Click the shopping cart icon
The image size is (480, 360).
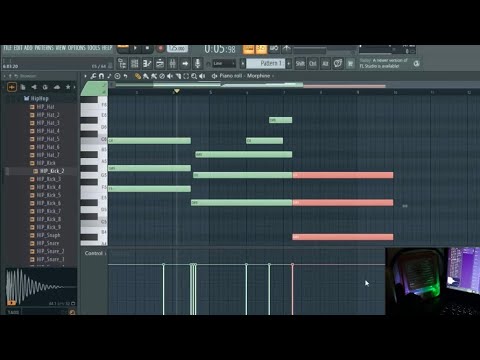(350, 63)
